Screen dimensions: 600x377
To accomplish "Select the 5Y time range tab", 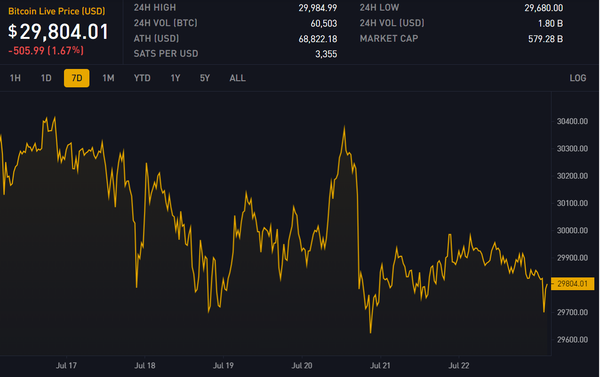I will [205, 78].
